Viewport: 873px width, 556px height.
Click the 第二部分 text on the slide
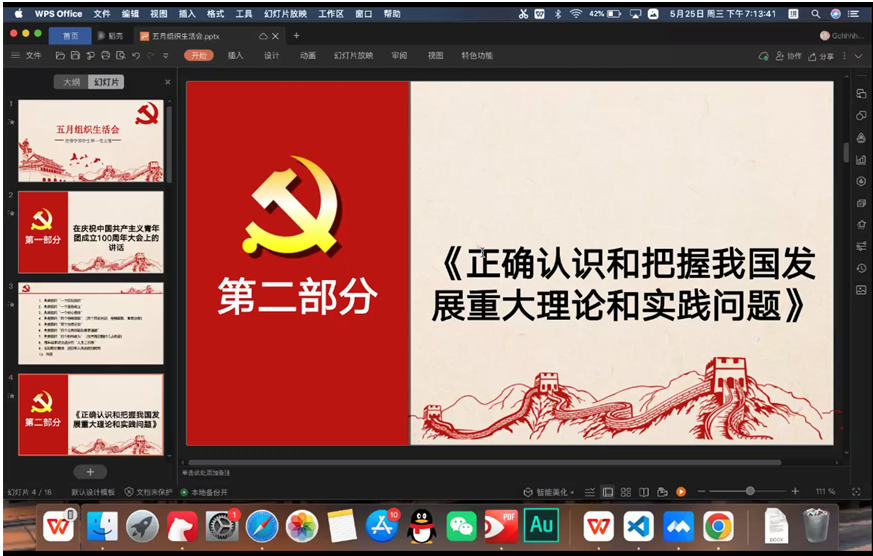point(298,297)
